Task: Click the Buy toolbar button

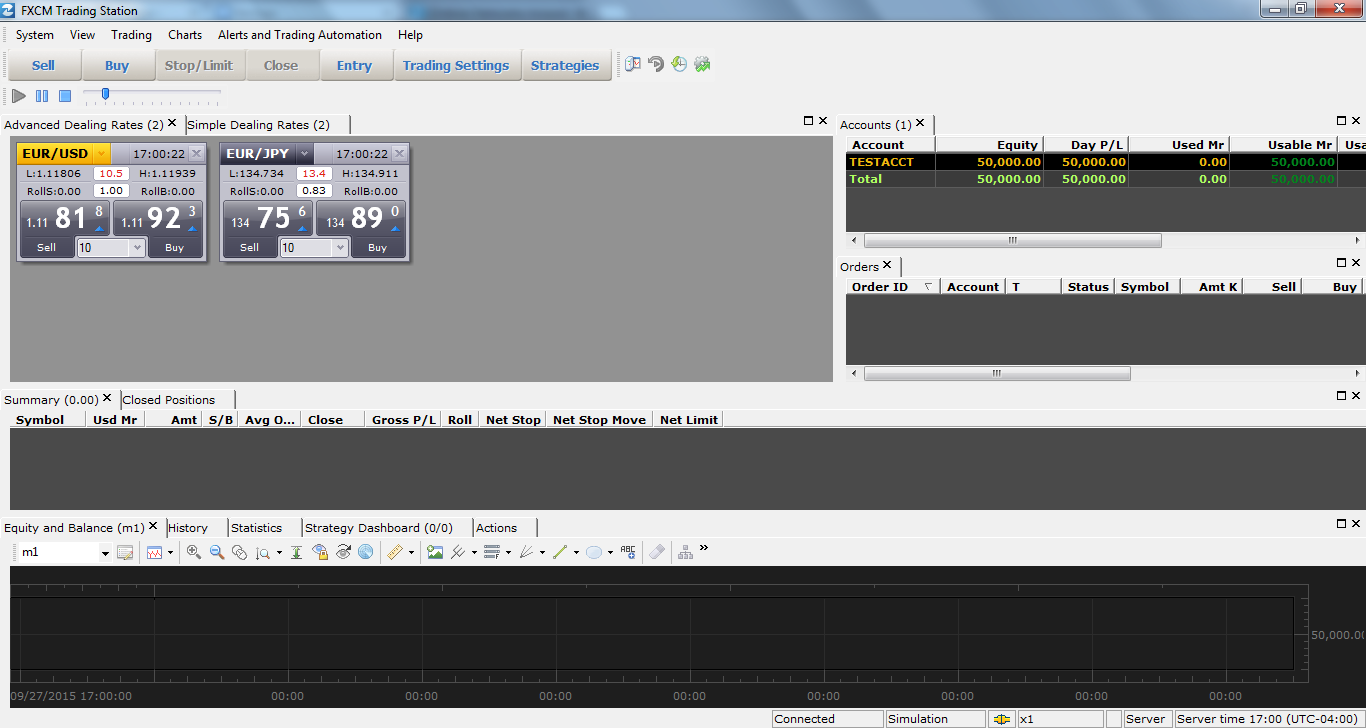Action: point(117,66)
